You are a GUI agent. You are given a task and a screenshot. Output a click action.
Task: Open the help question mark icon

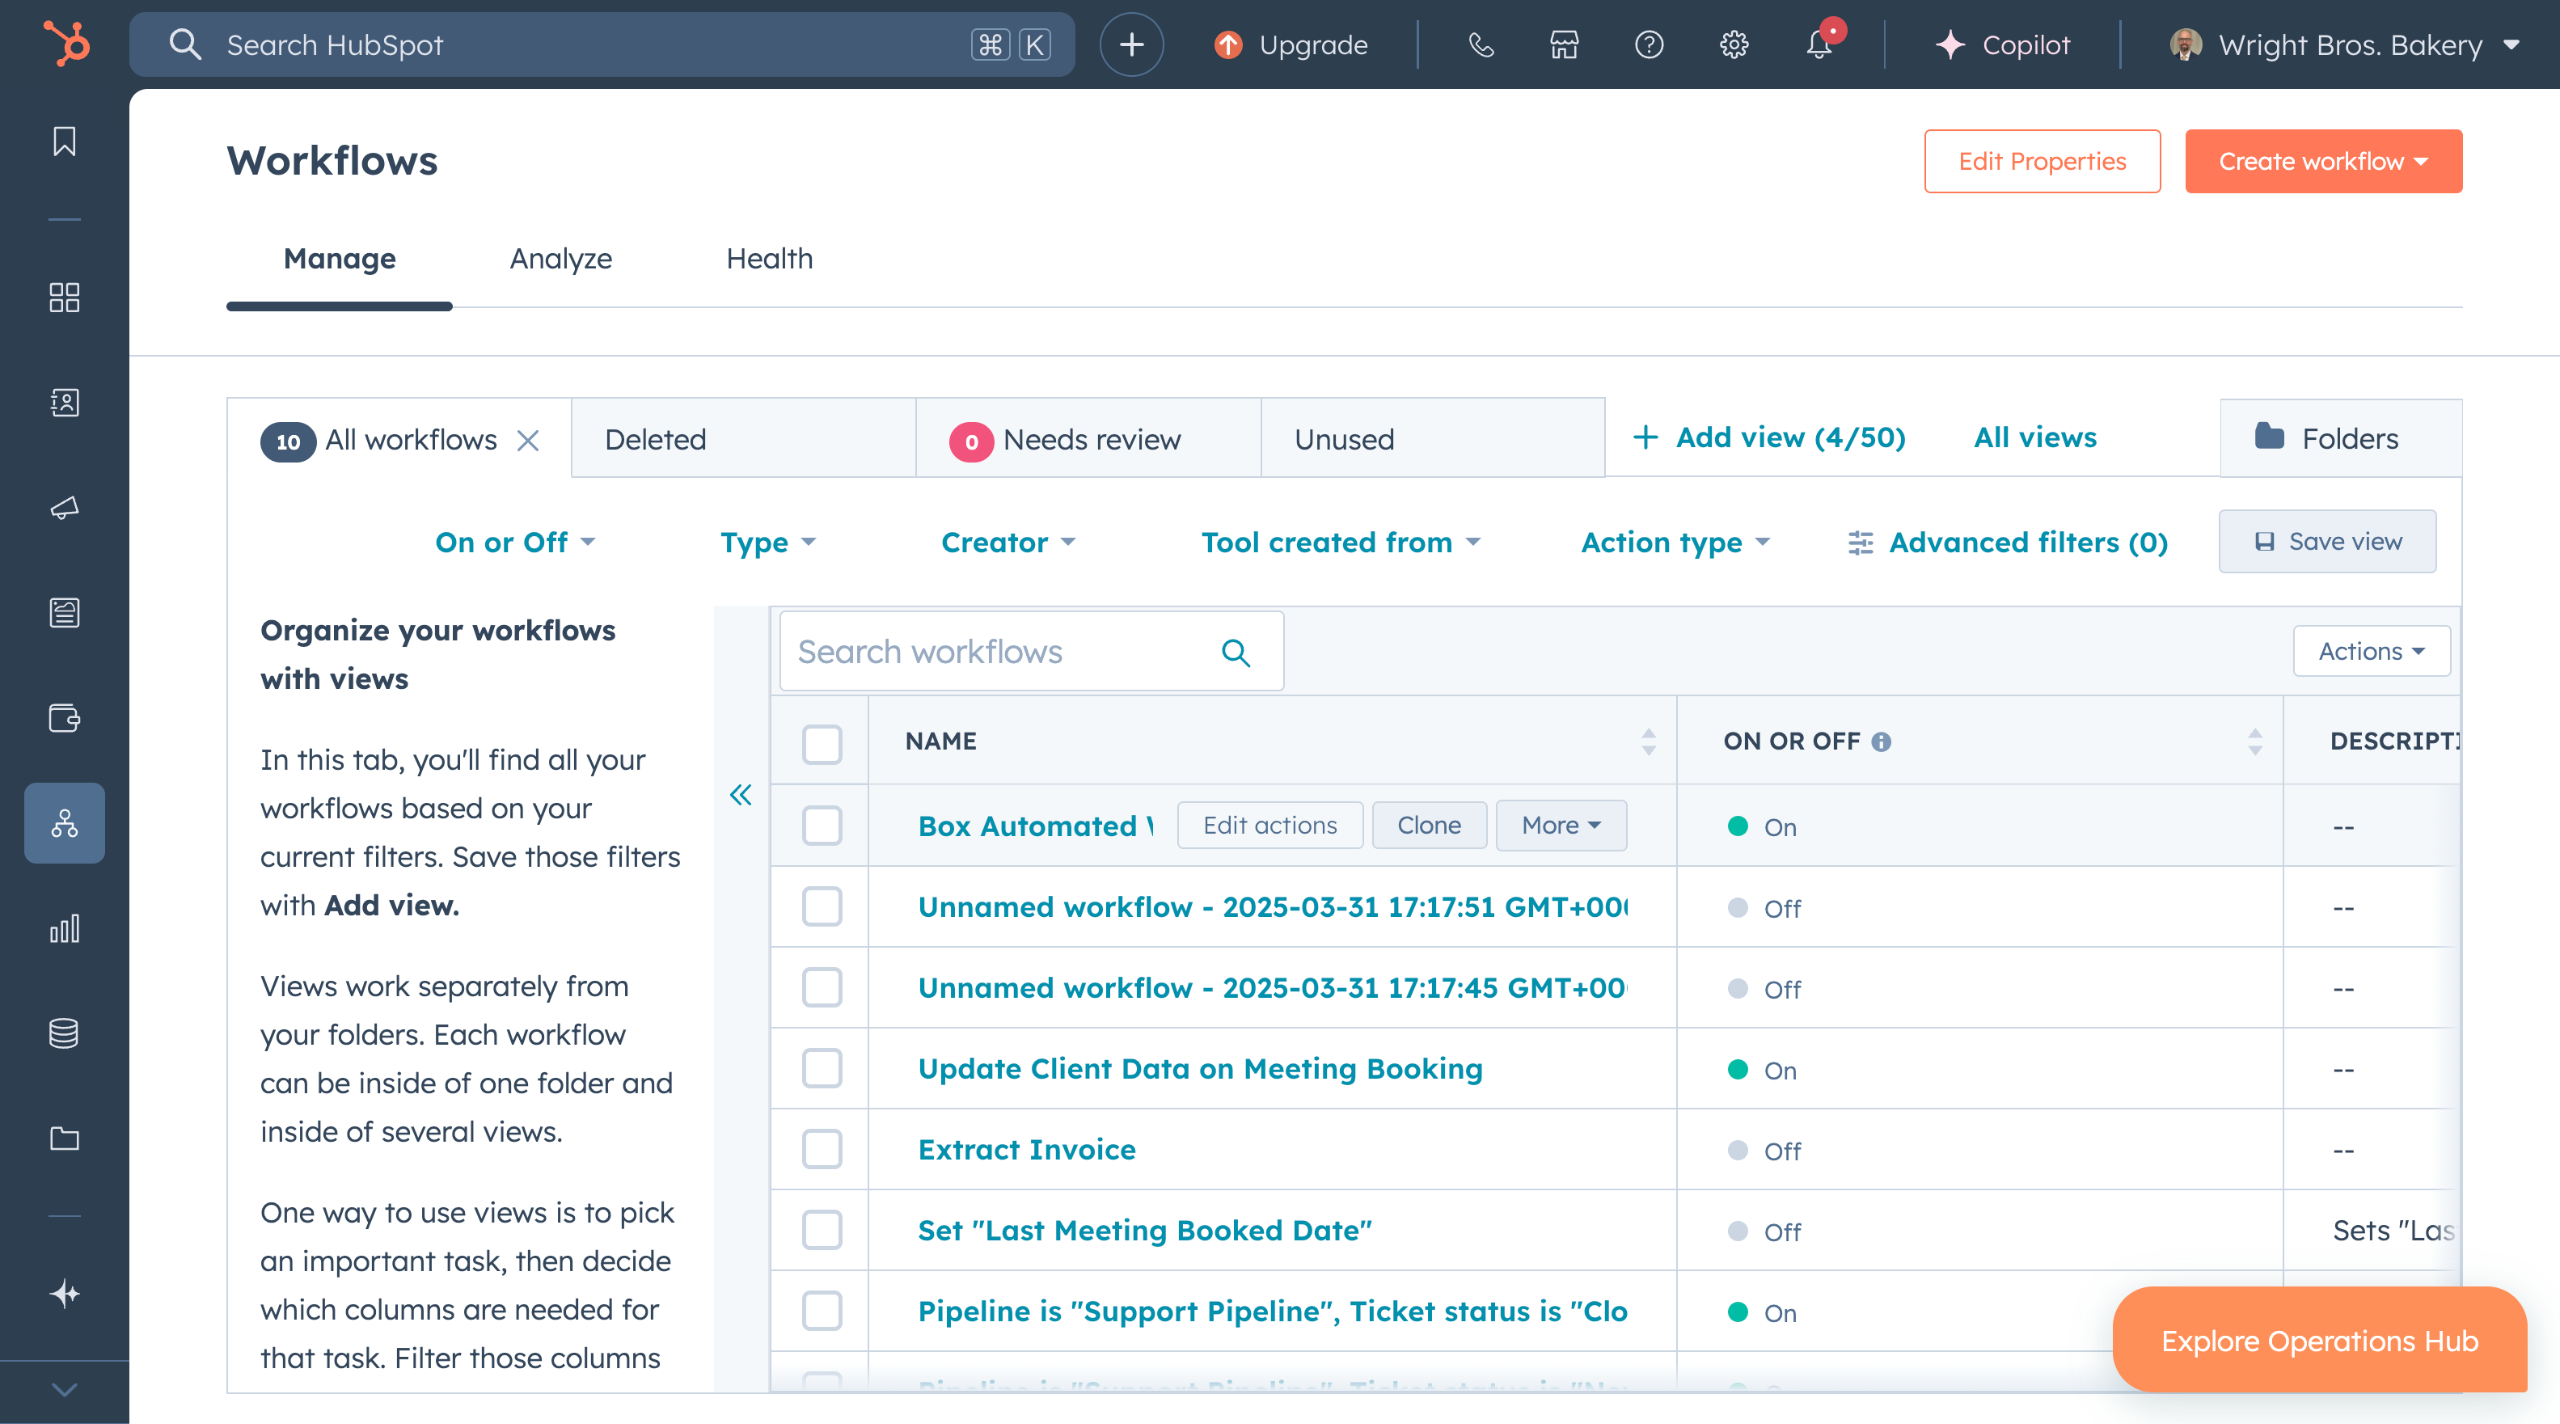point(1649,45)
